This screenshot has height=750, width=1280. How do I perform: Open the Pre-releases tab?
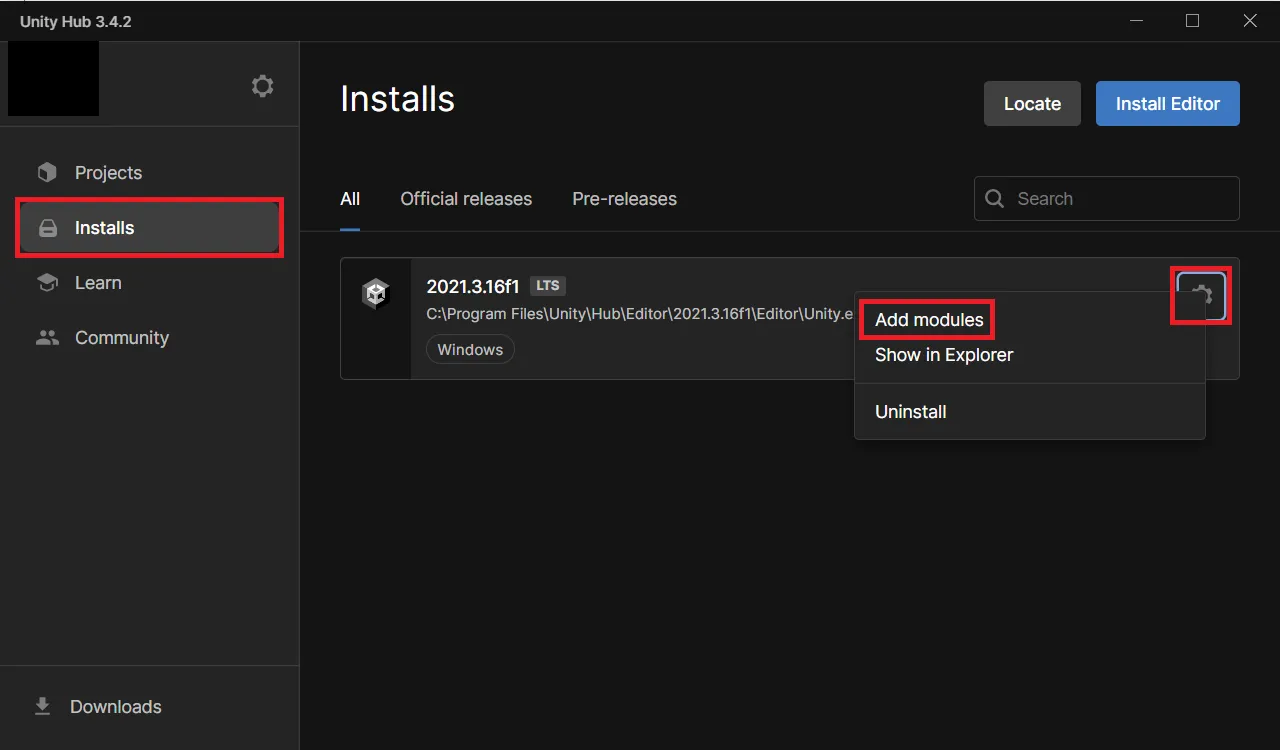tap(624, 199)
